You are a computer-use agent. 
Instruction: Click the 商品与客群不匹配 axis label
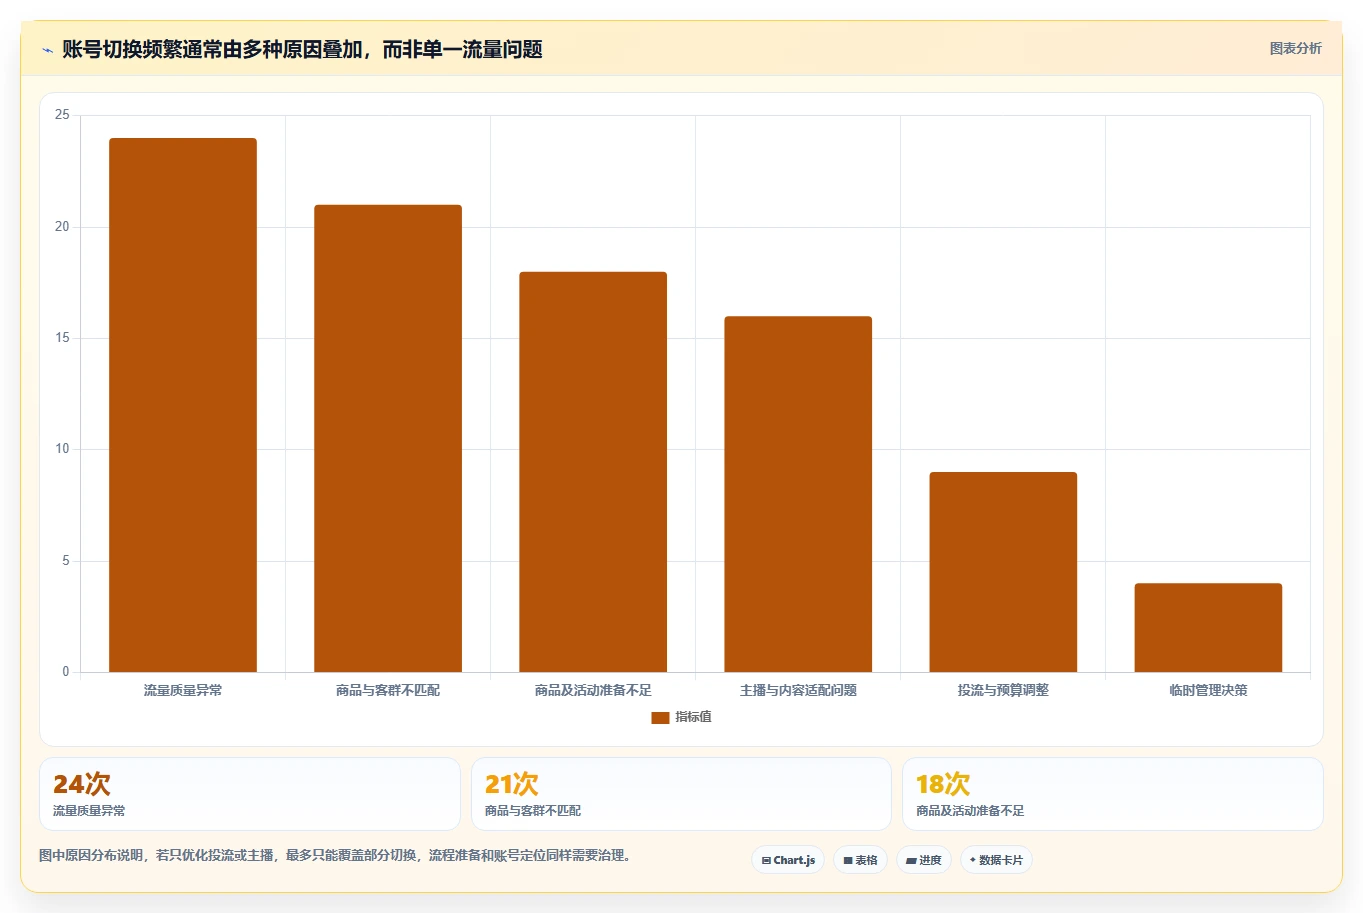point(388,690)
